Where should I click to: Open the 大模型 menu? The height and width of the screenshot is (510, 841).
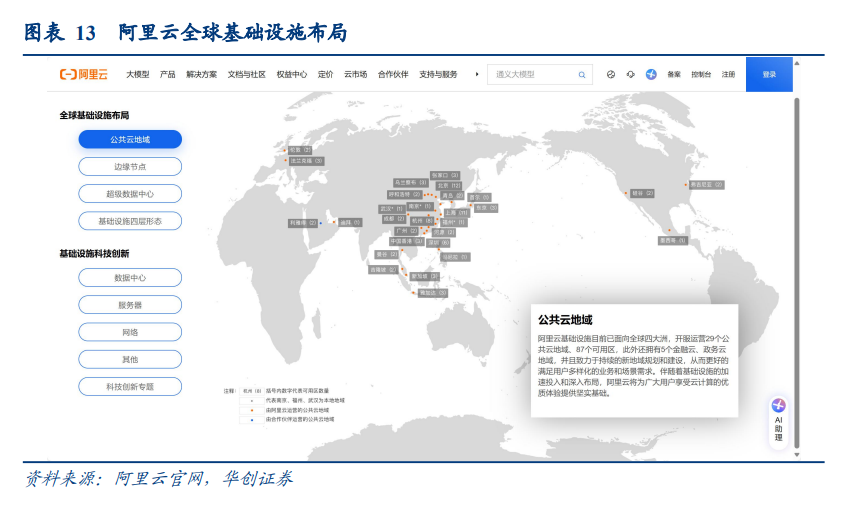click(138, 74)
